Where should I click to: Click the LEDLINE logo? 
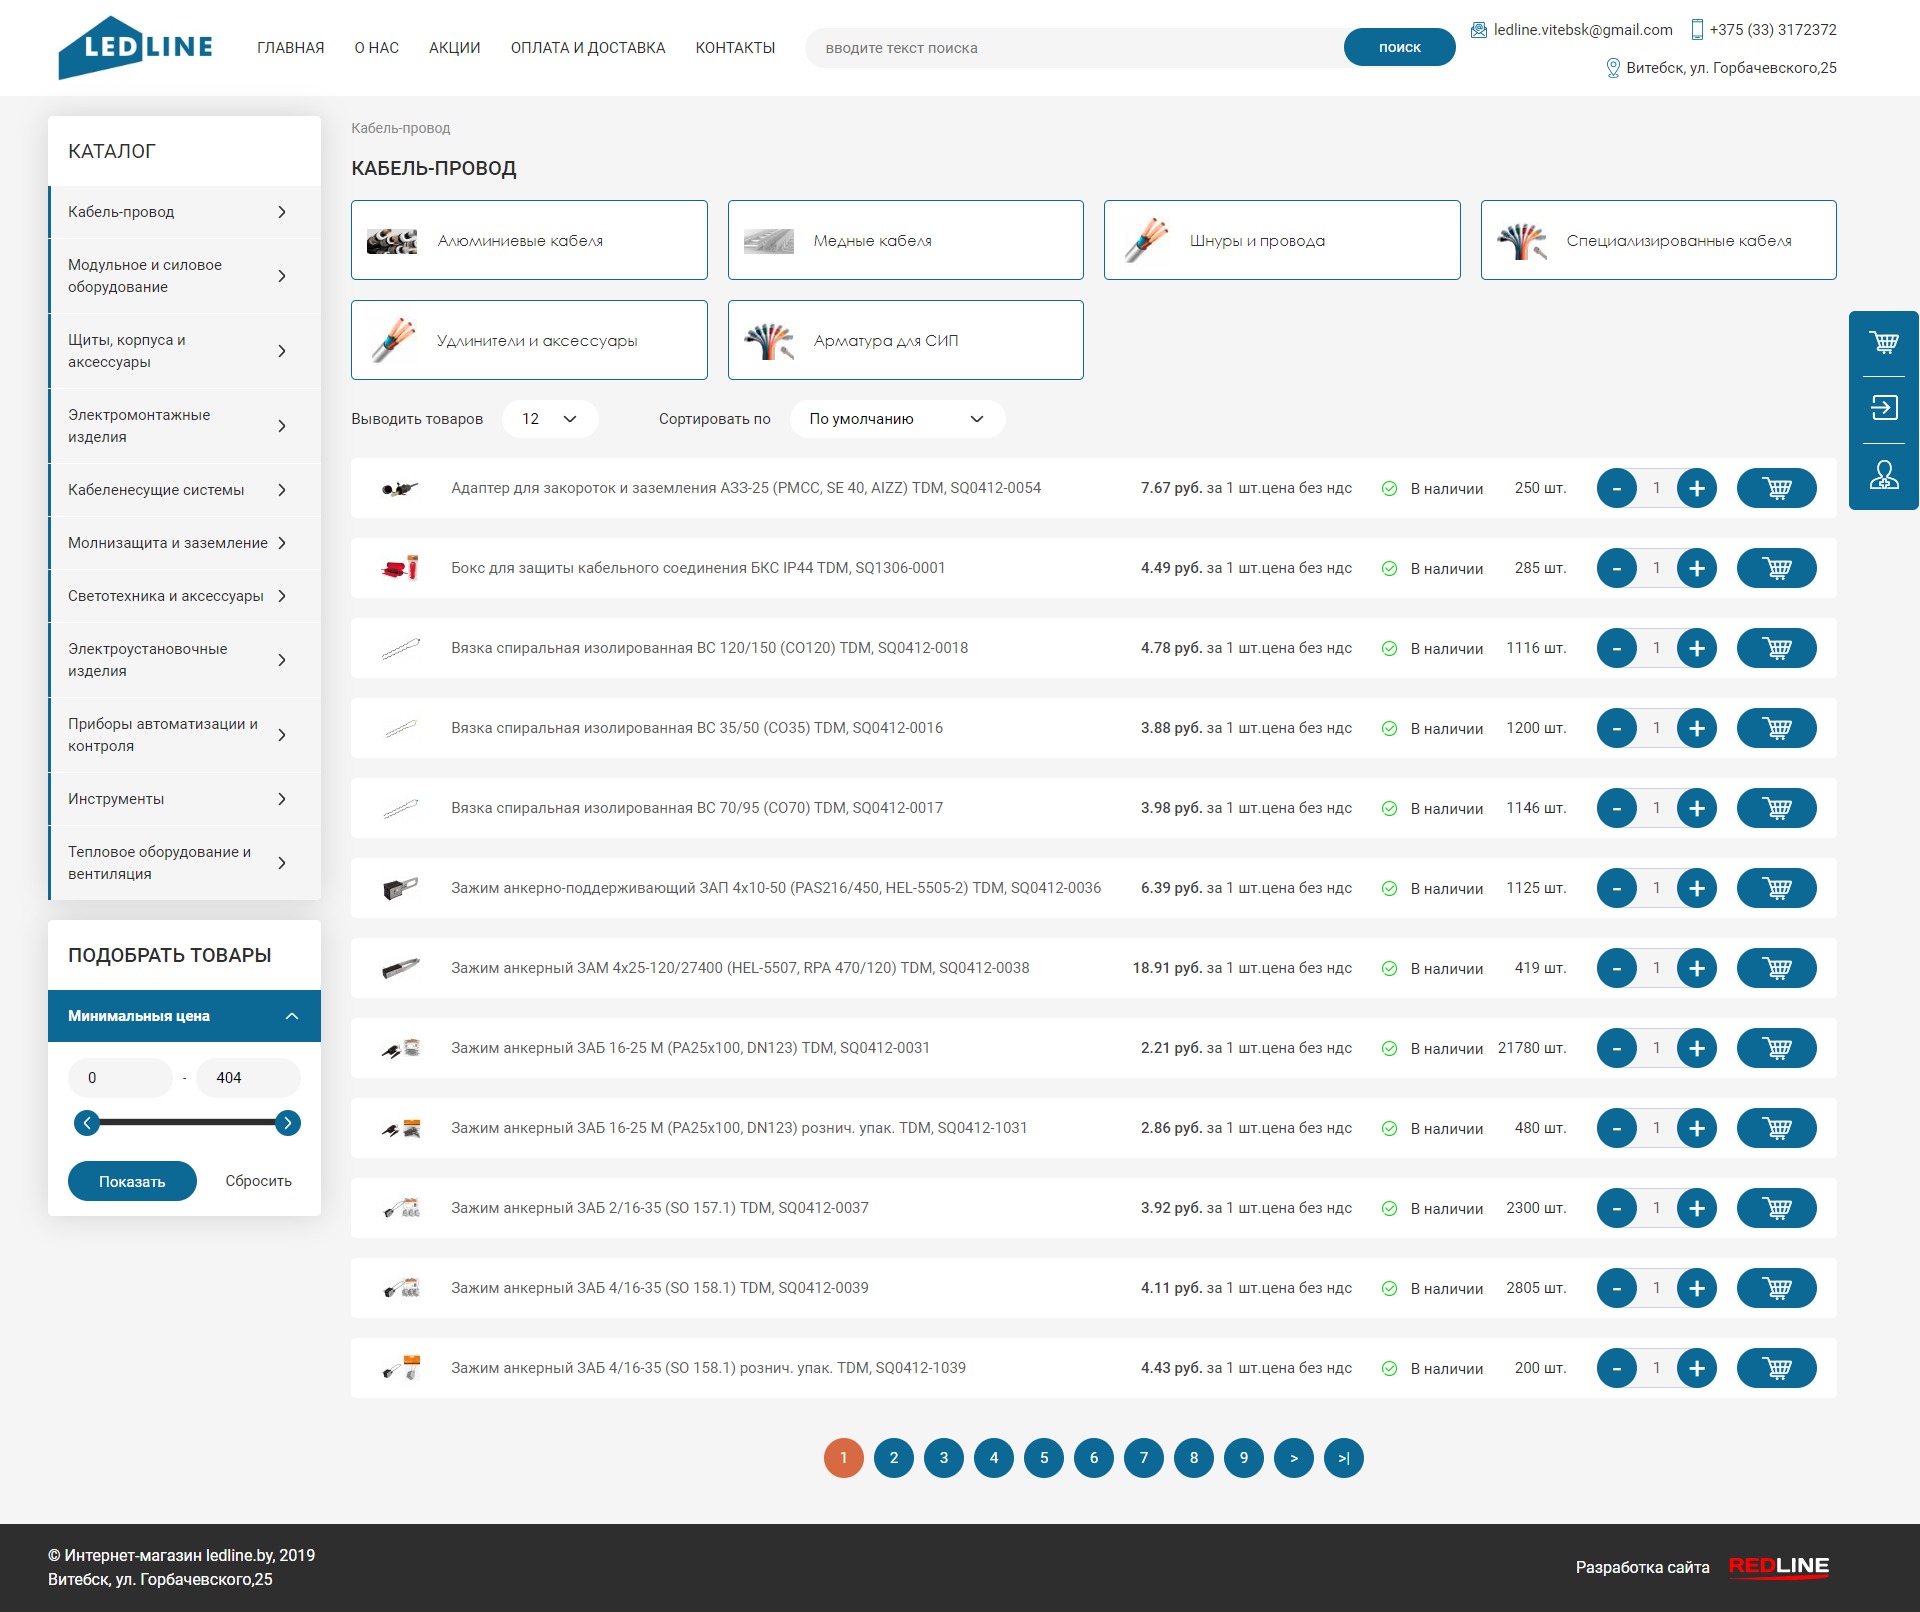click(x=136, y=47)
